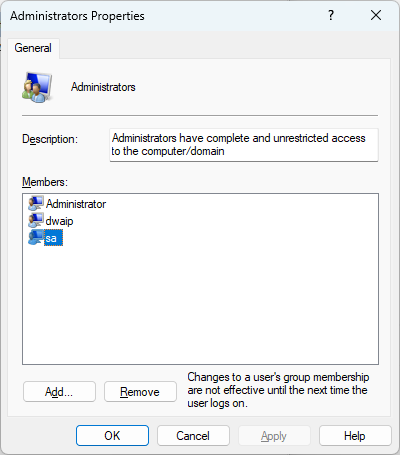The image size is (400, 455).
Task: Open Help from the bottom button
Action: (355, 435)
